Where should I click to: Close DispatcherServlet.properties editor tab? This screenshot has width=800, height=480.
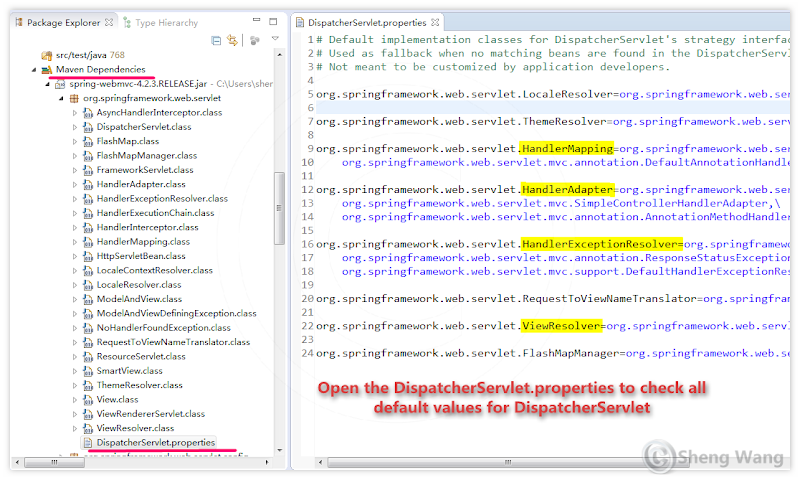click(x=435, y=22)
